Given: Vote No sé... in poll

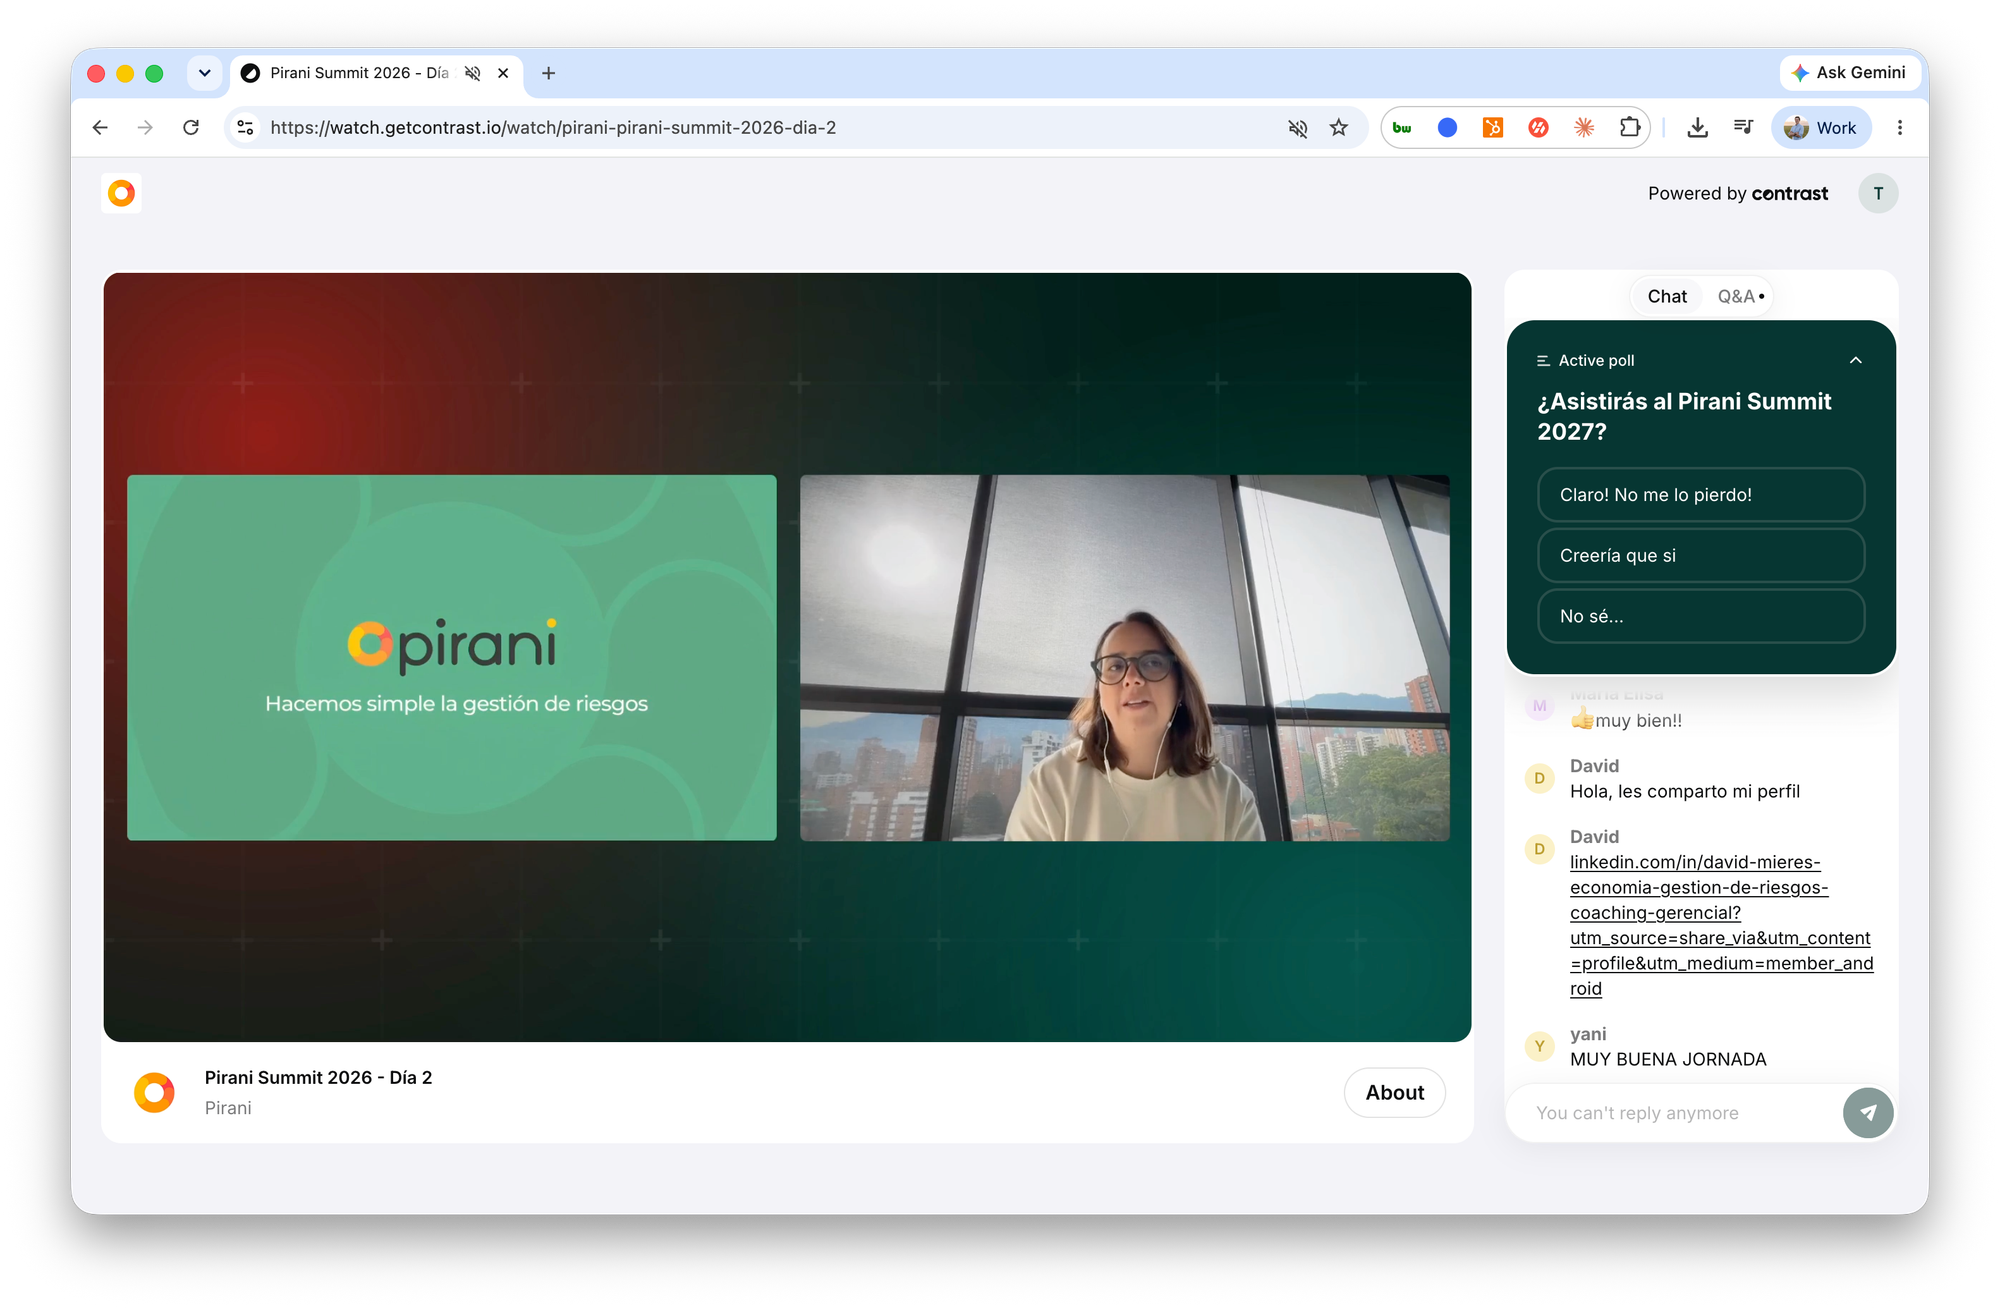Looking at the screenshot, I should coord(1701,616).
